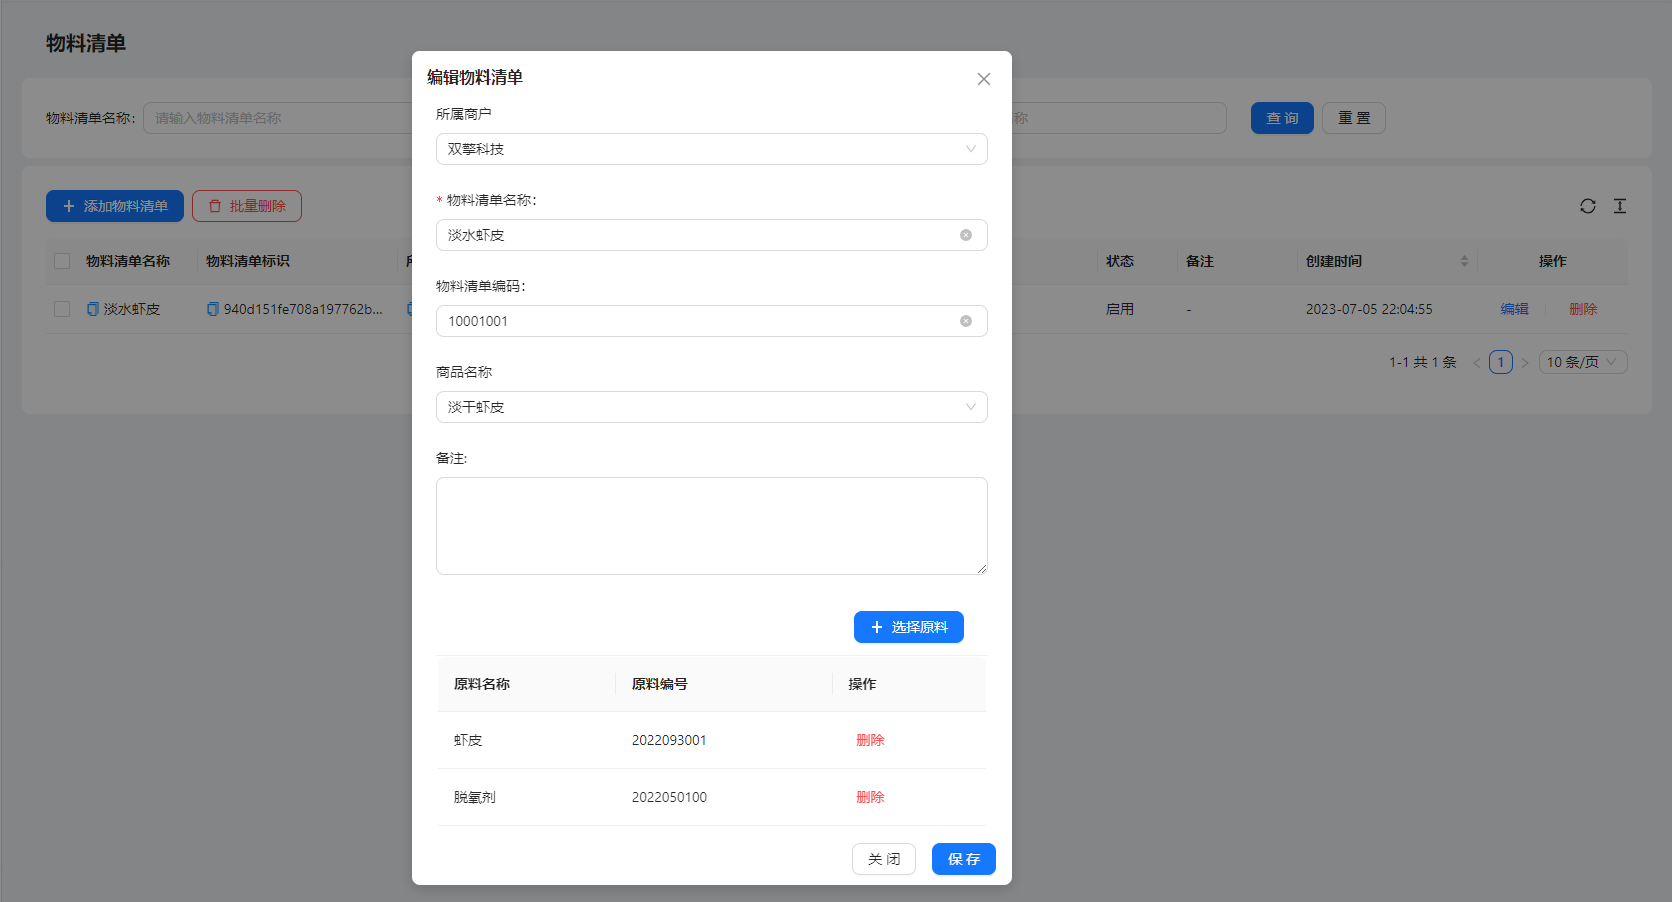The height and width of the screenshot is (902, 1672).
Task: Save the edited material list with 保存
Action: pyautogui.click(x=964, y=859)
